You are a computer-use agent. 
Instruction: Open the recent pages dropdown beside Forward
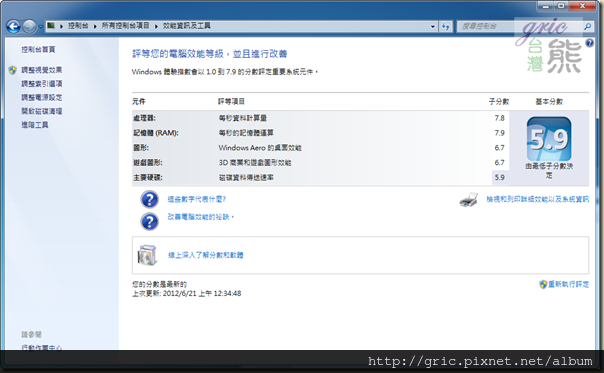(x=40, y=27)
